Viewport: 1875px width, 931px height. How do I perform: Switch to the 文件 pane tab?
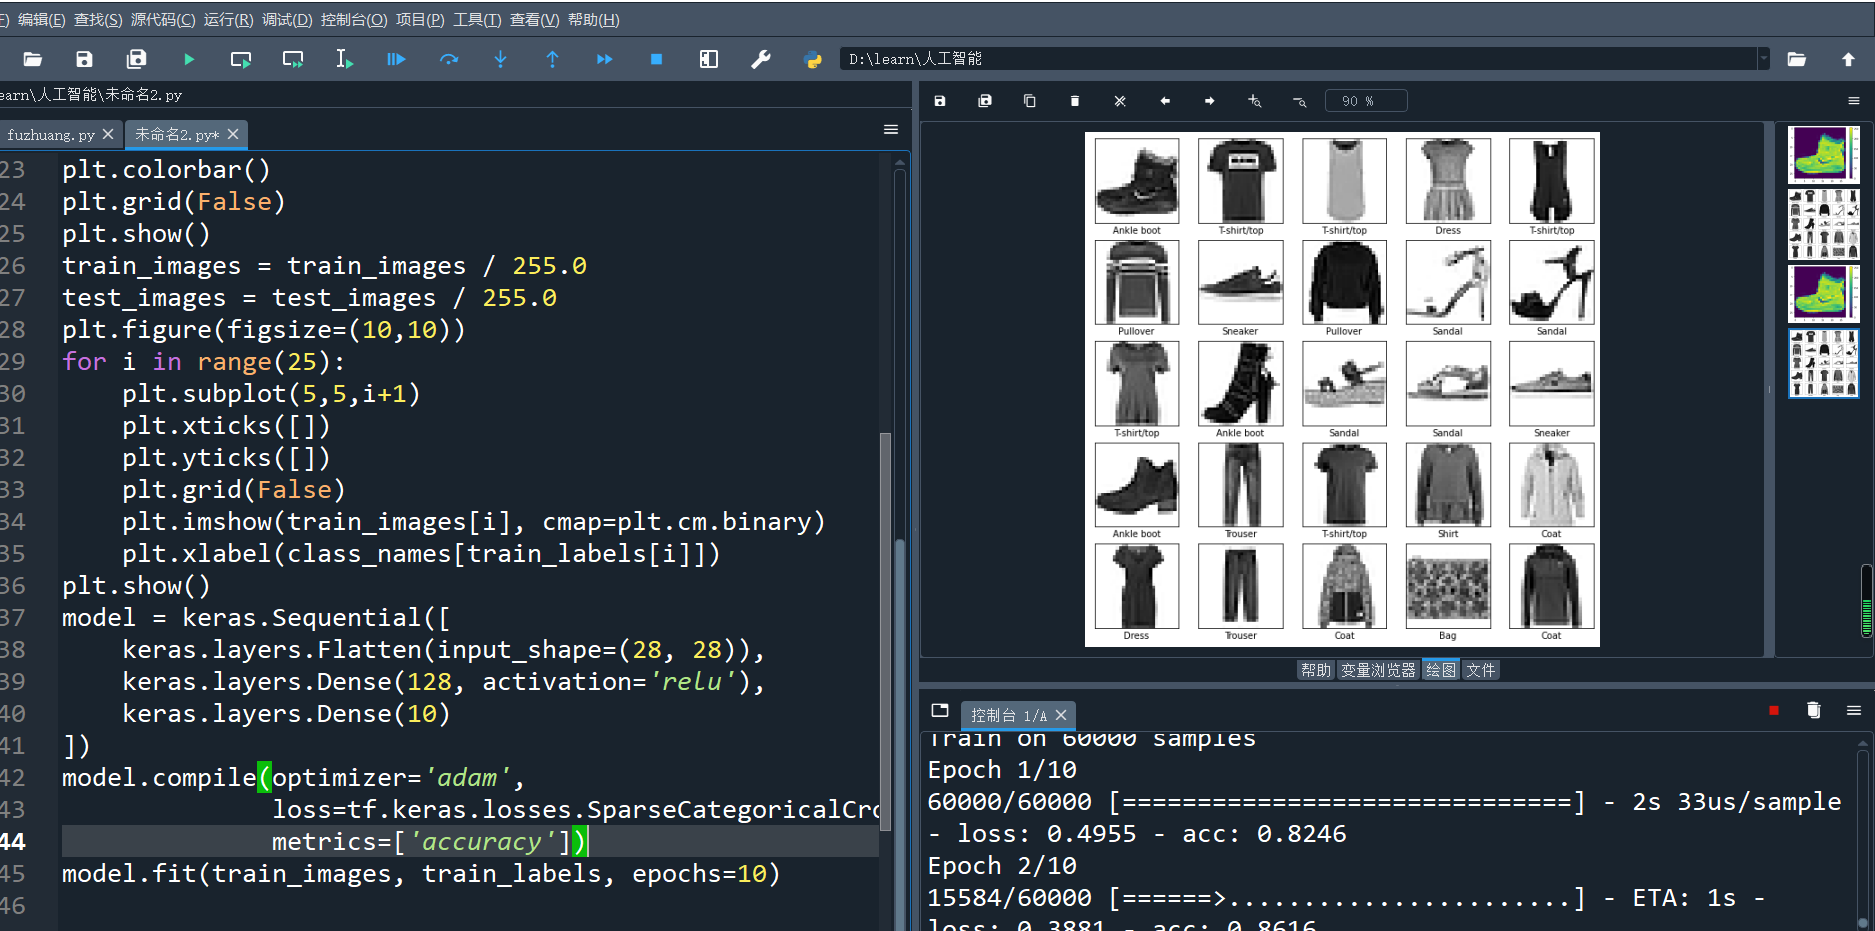pyautogui.click(x=1480, y=670)
